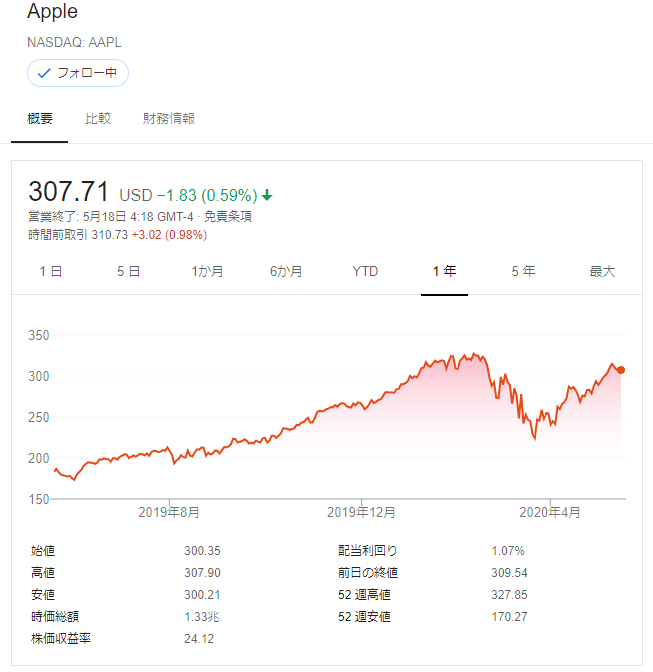653x672 pixels.
Task: Click the NASDAQ: AAPL ticker text
Action: (74, 42)
